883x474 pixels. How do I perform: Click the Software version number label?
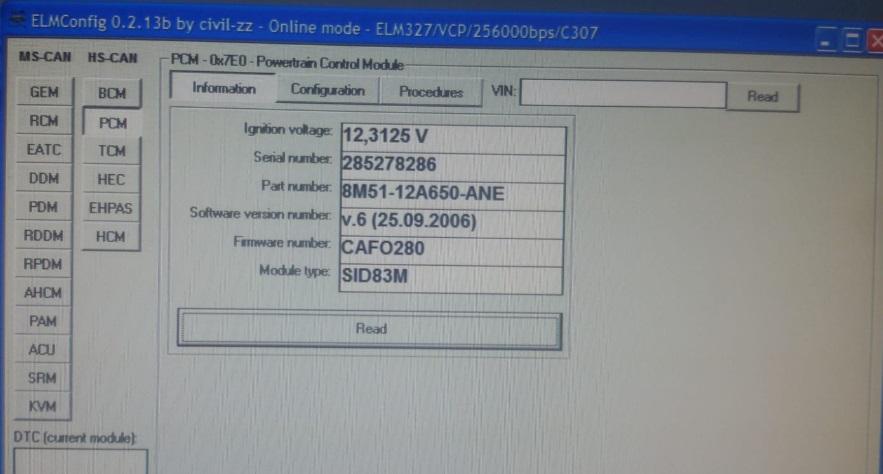tap(260, 213)
